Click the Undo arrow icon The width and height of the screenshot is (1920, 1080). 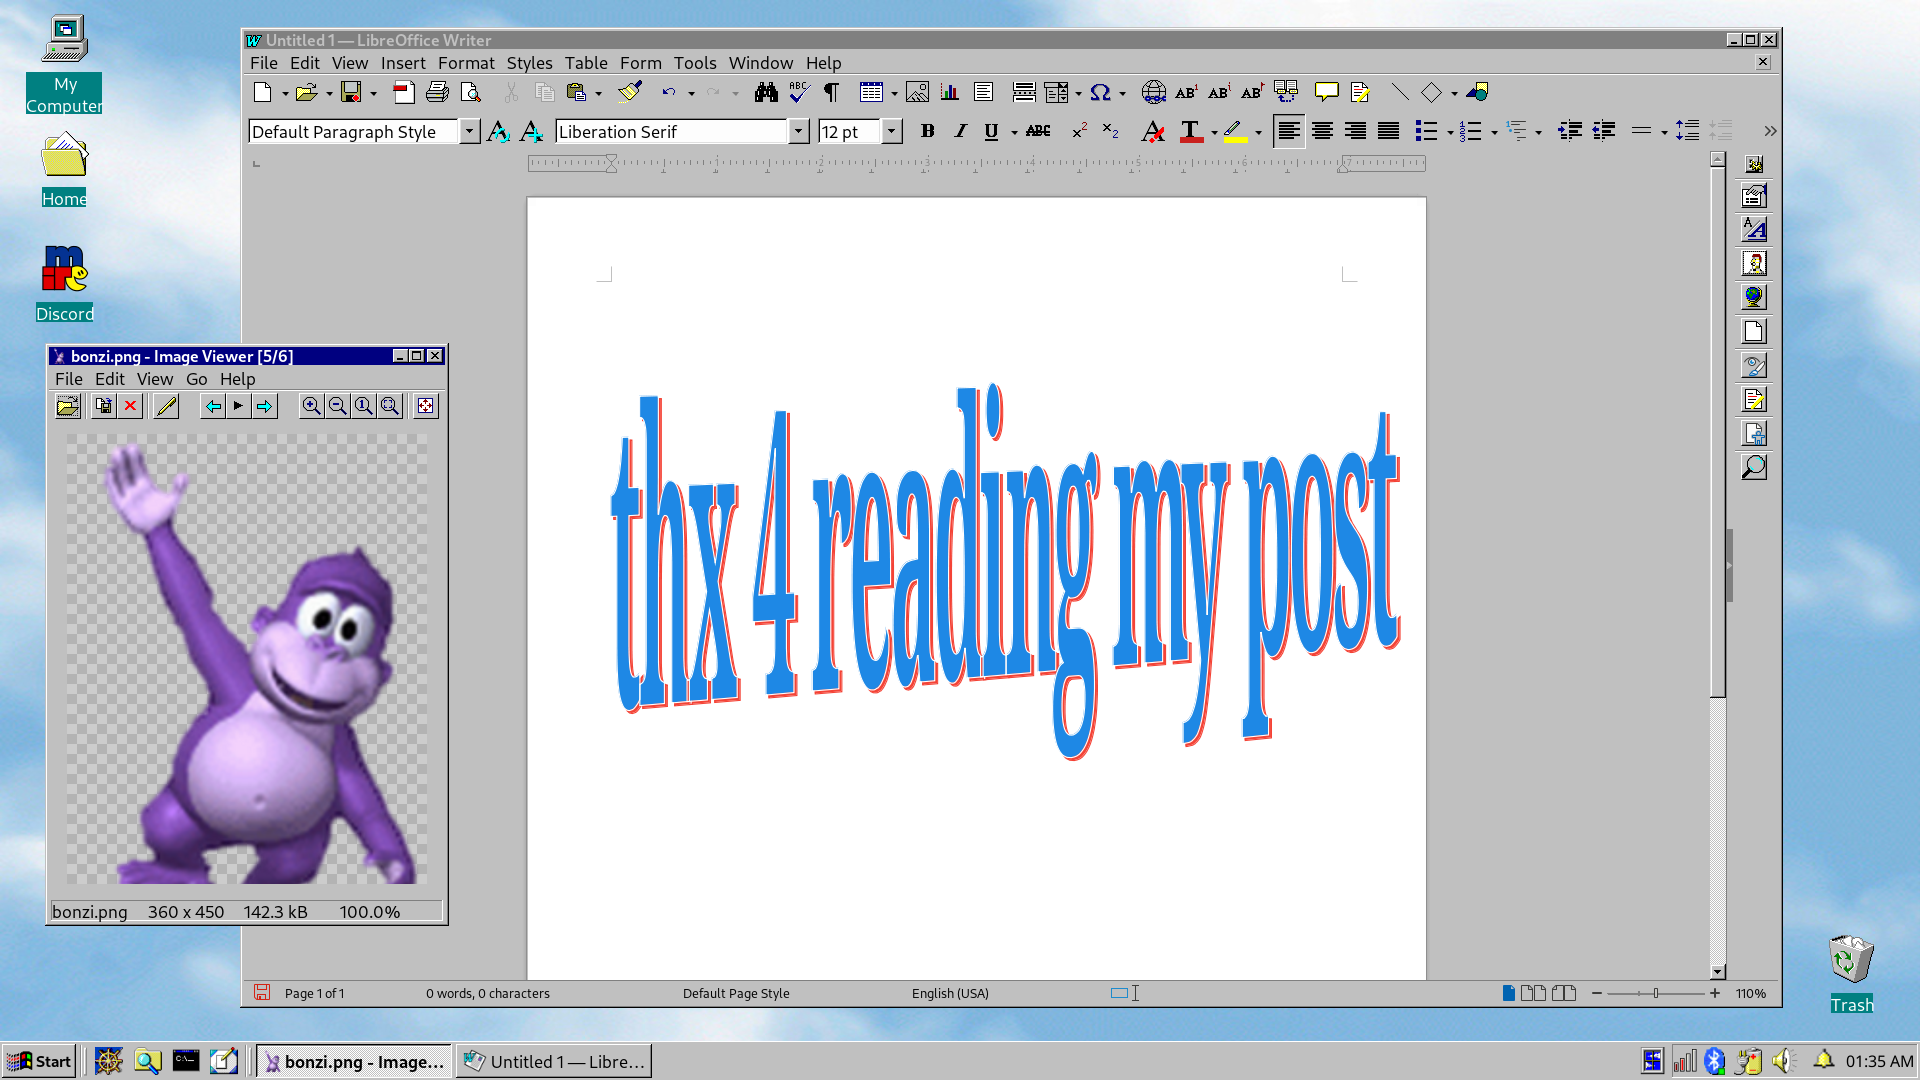[x=668, y=92]
